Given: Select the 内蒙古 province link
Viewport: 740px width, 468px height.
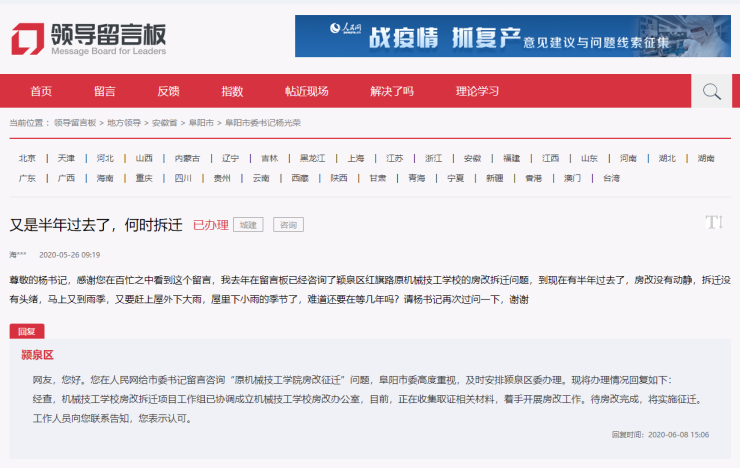Looking at the screenshot, I should 187,158.
